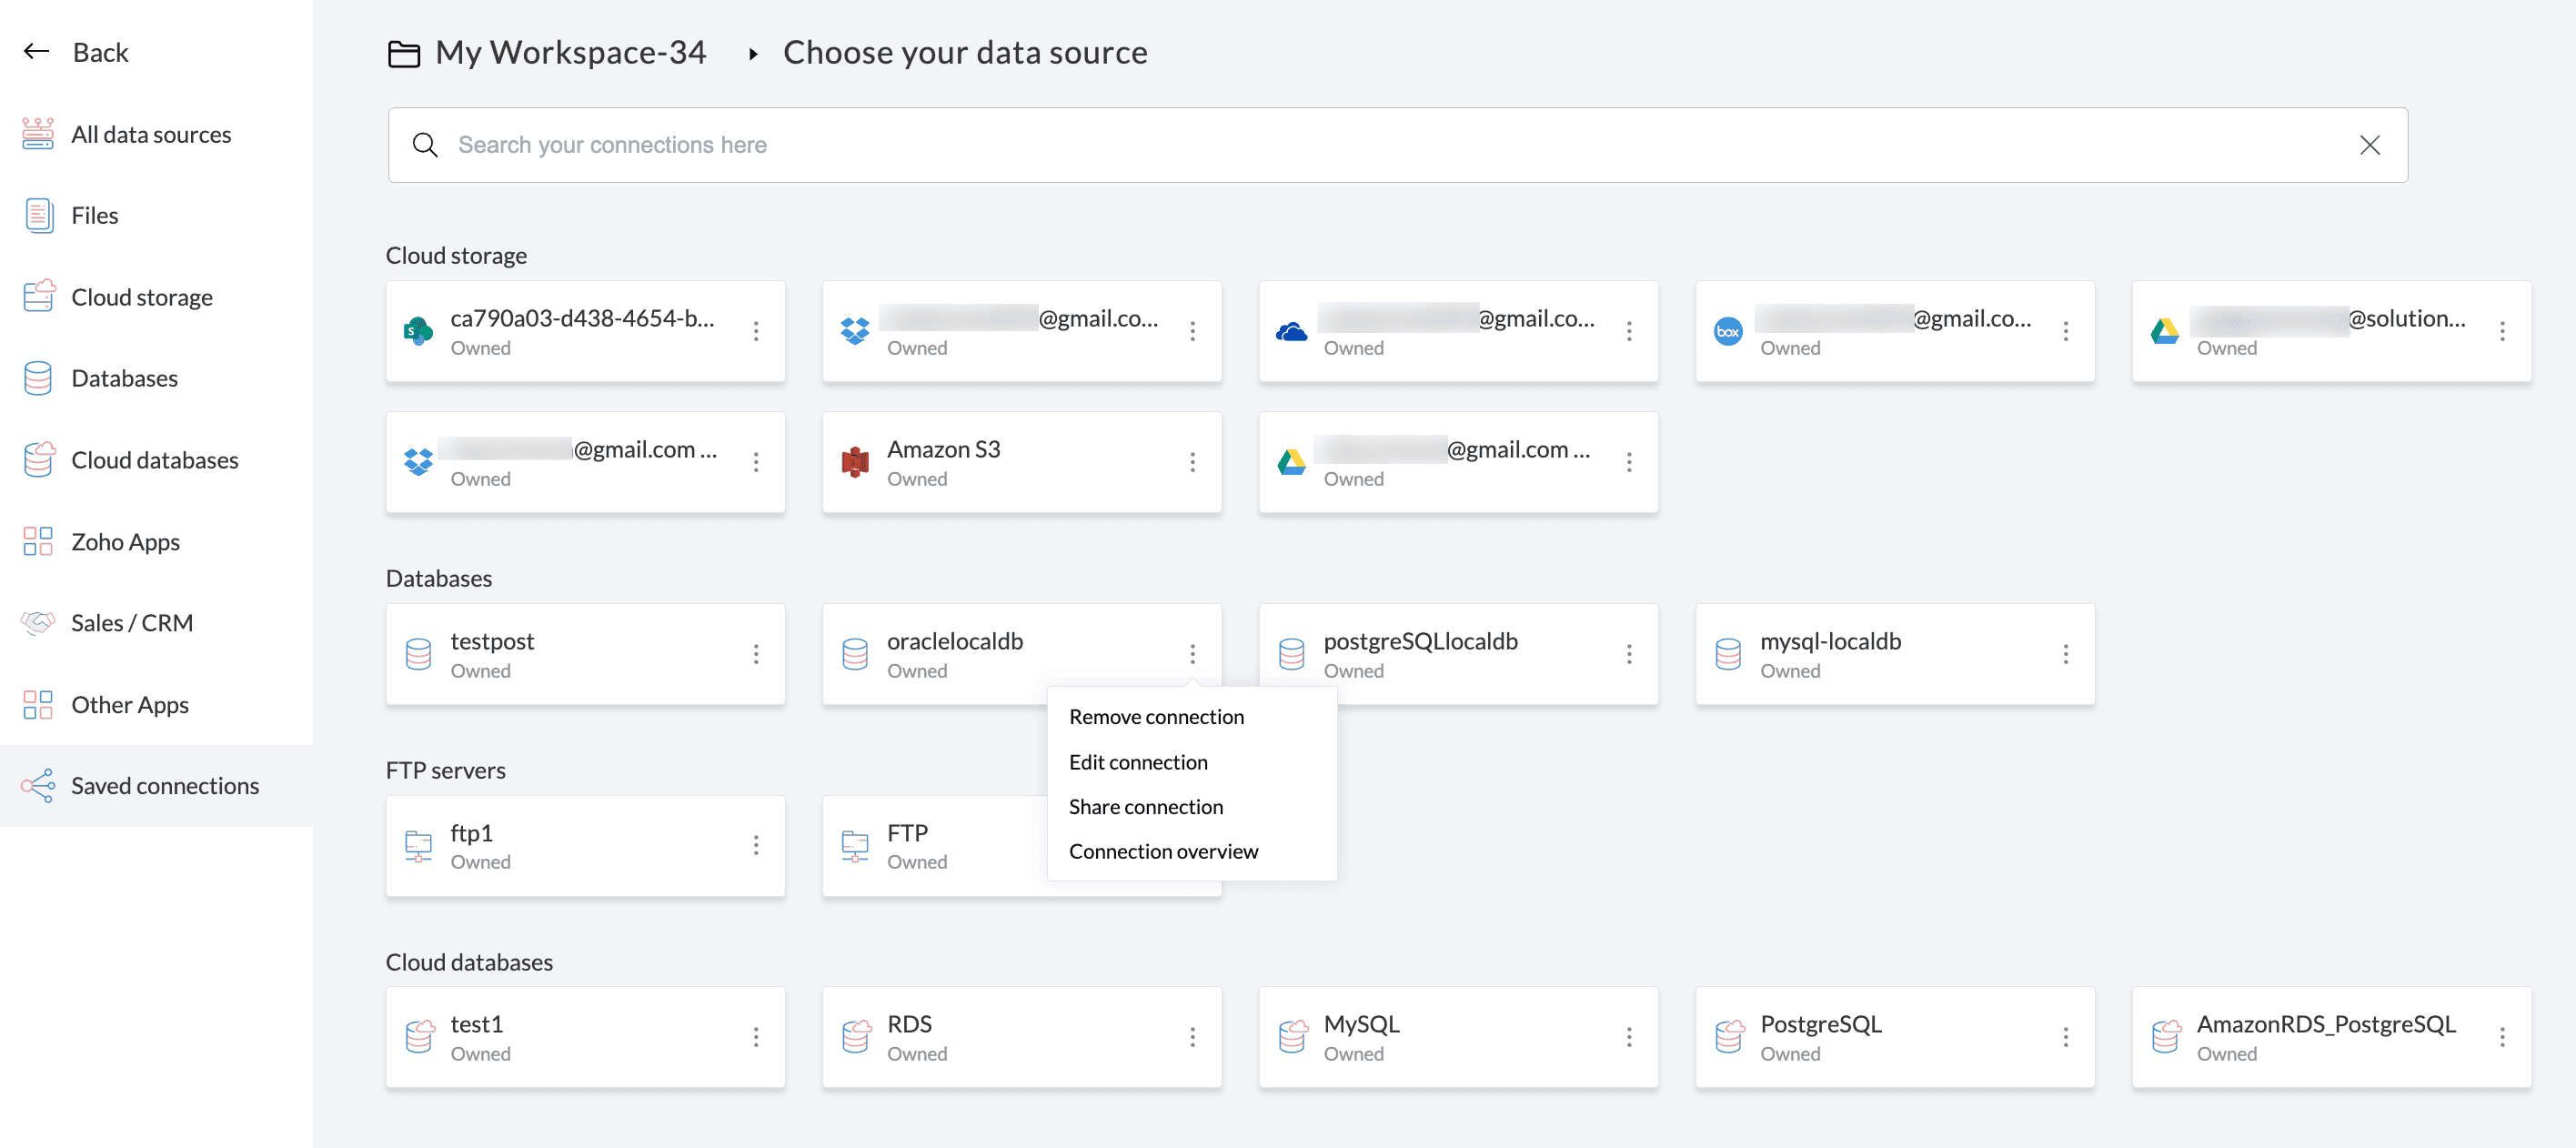Click My Workspace-34 breadcrumb link

(570, 53)
